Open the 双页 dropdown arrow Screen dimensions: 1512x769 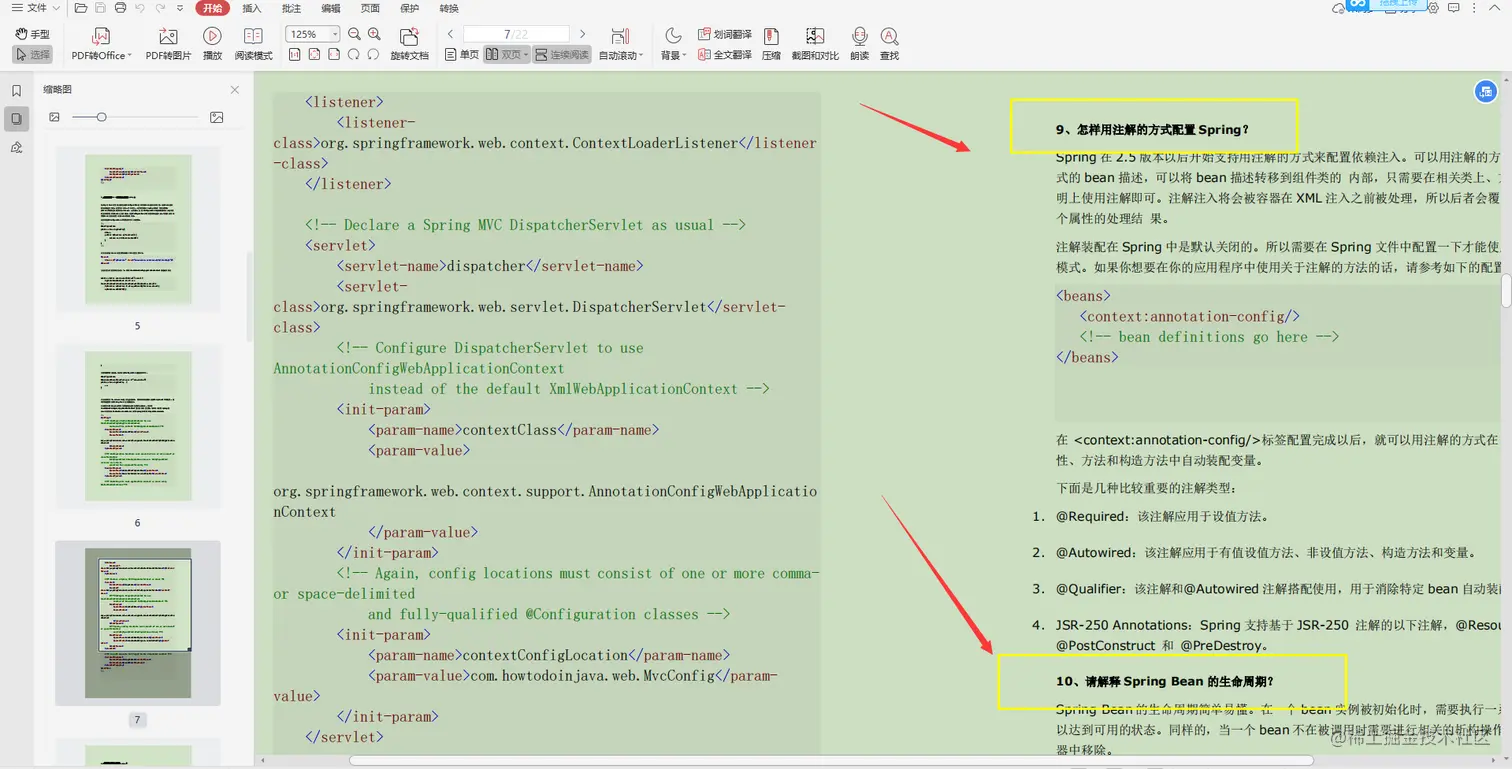(526, 55)
